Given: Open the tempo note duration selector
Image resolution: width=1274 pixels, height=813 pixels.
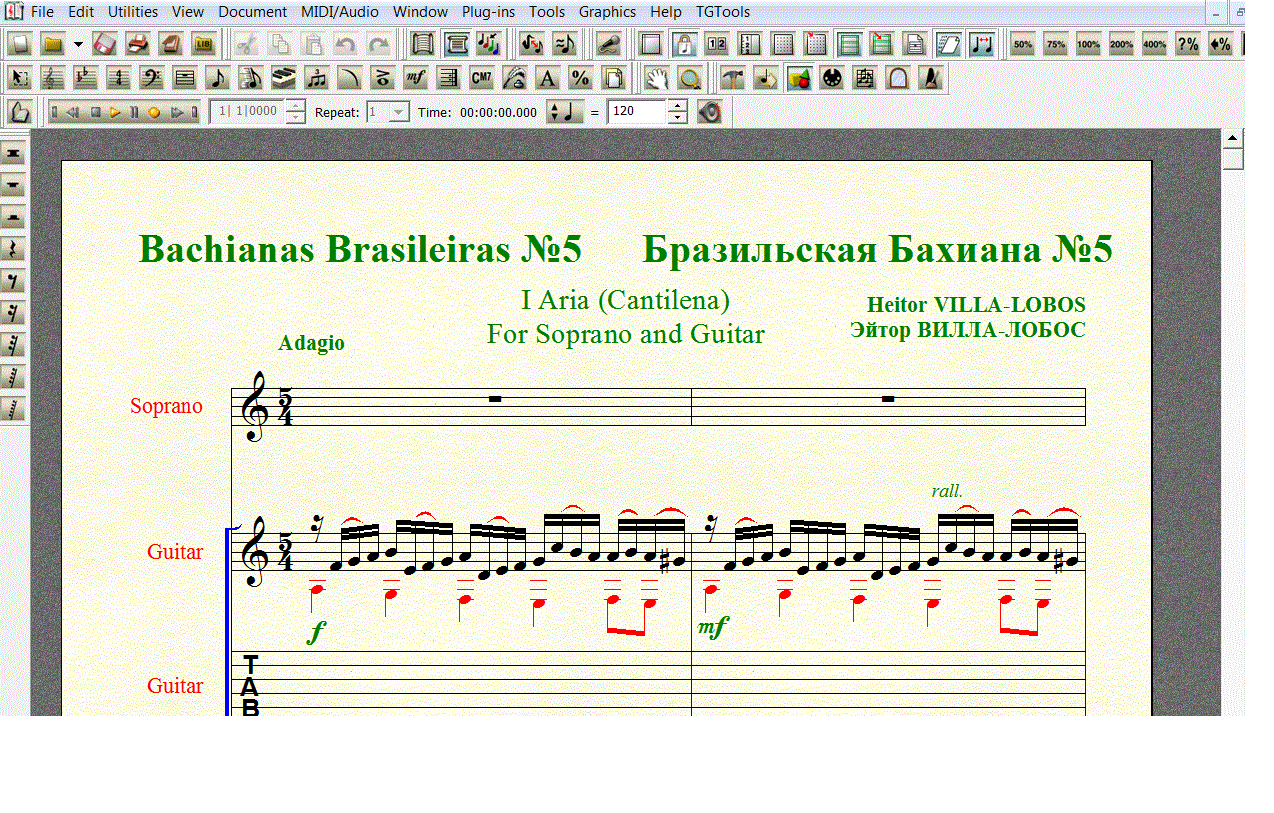Looking at the screenshot, I should tap(565, 112).
